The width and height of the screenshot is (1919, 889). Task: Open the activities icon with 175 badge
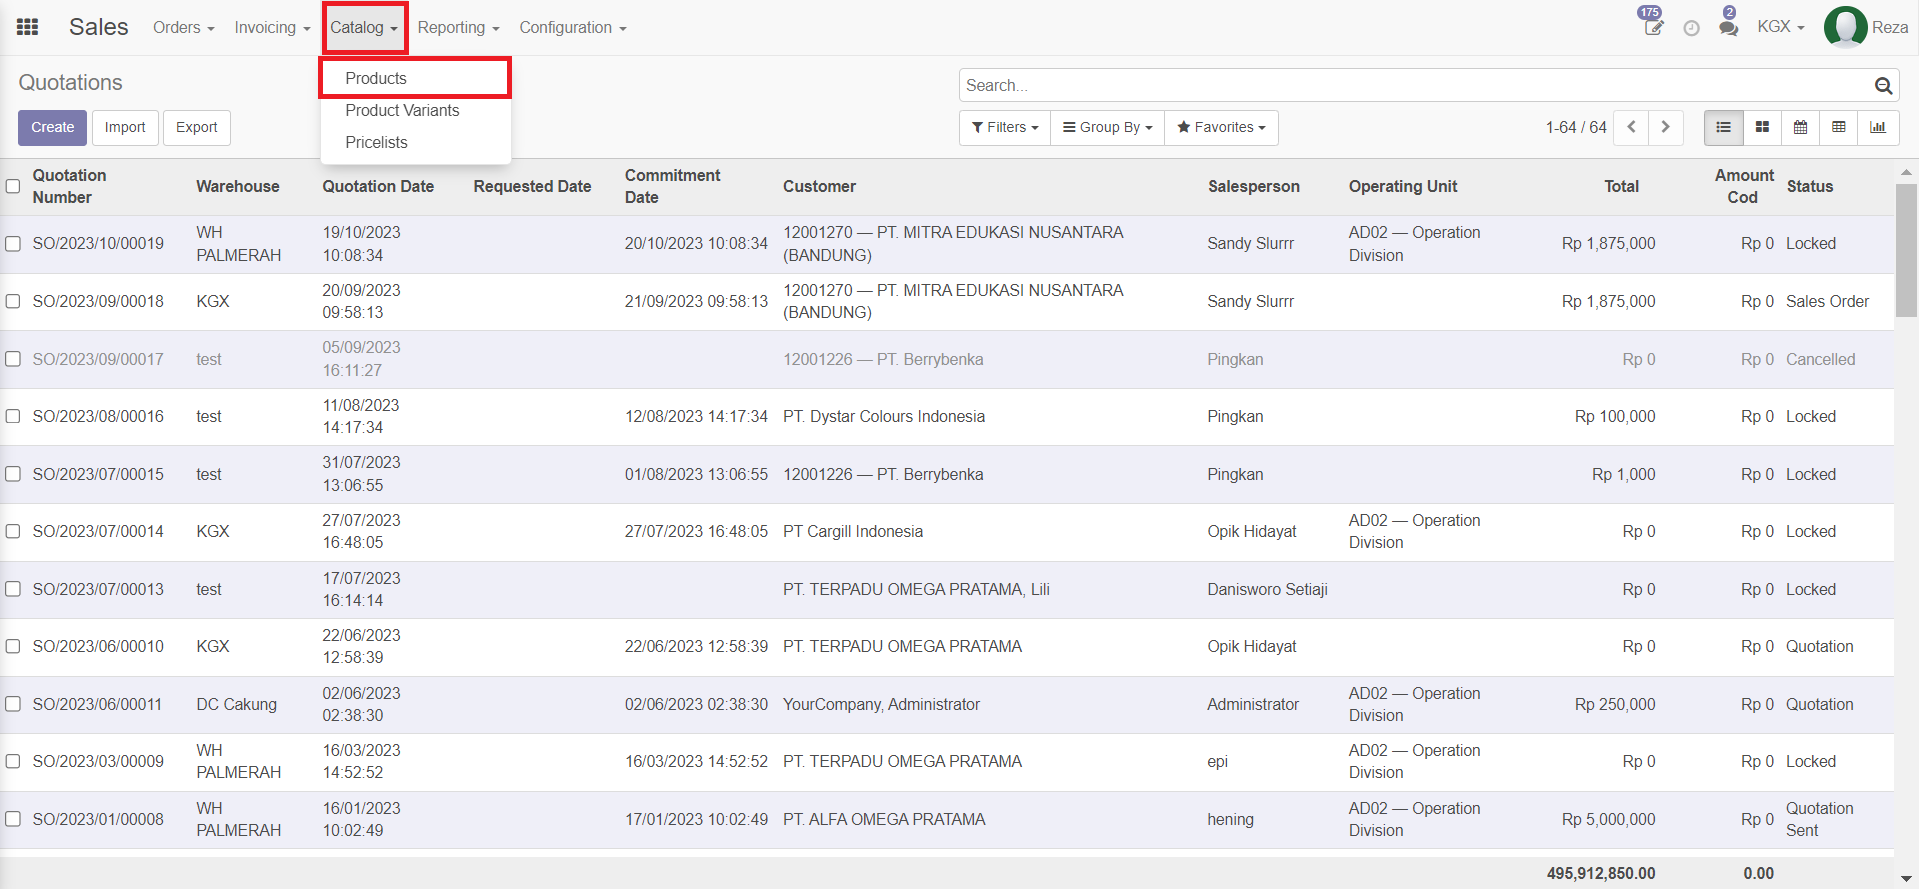coord(1653,27)
